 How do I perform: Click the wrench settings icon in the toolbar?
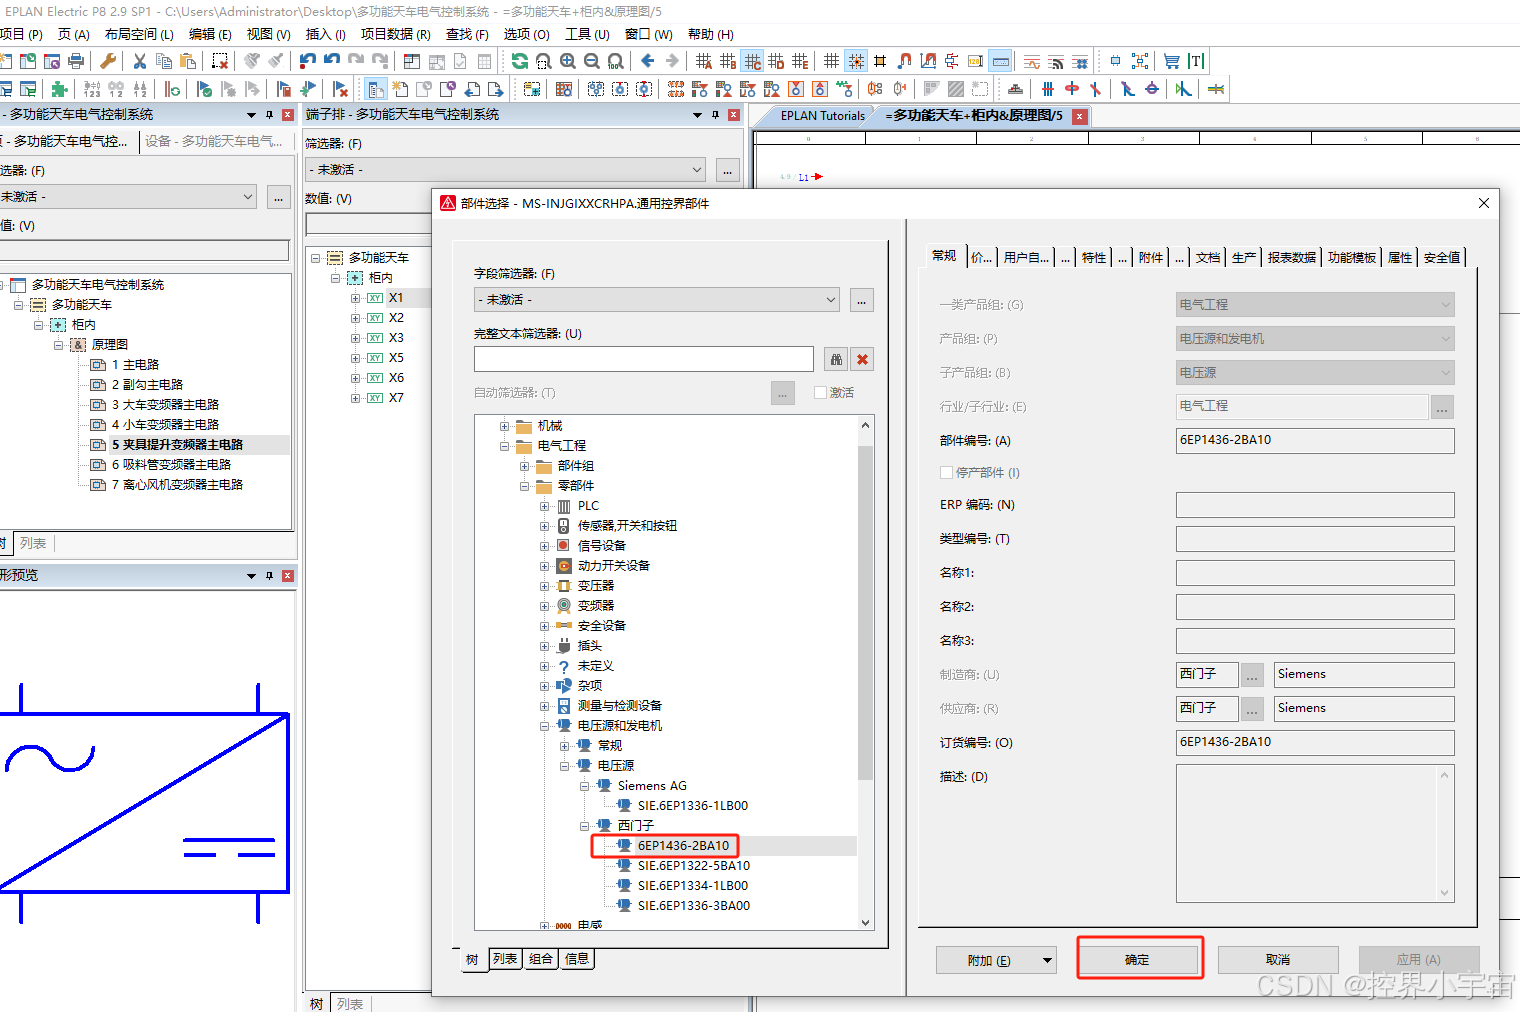108,61
